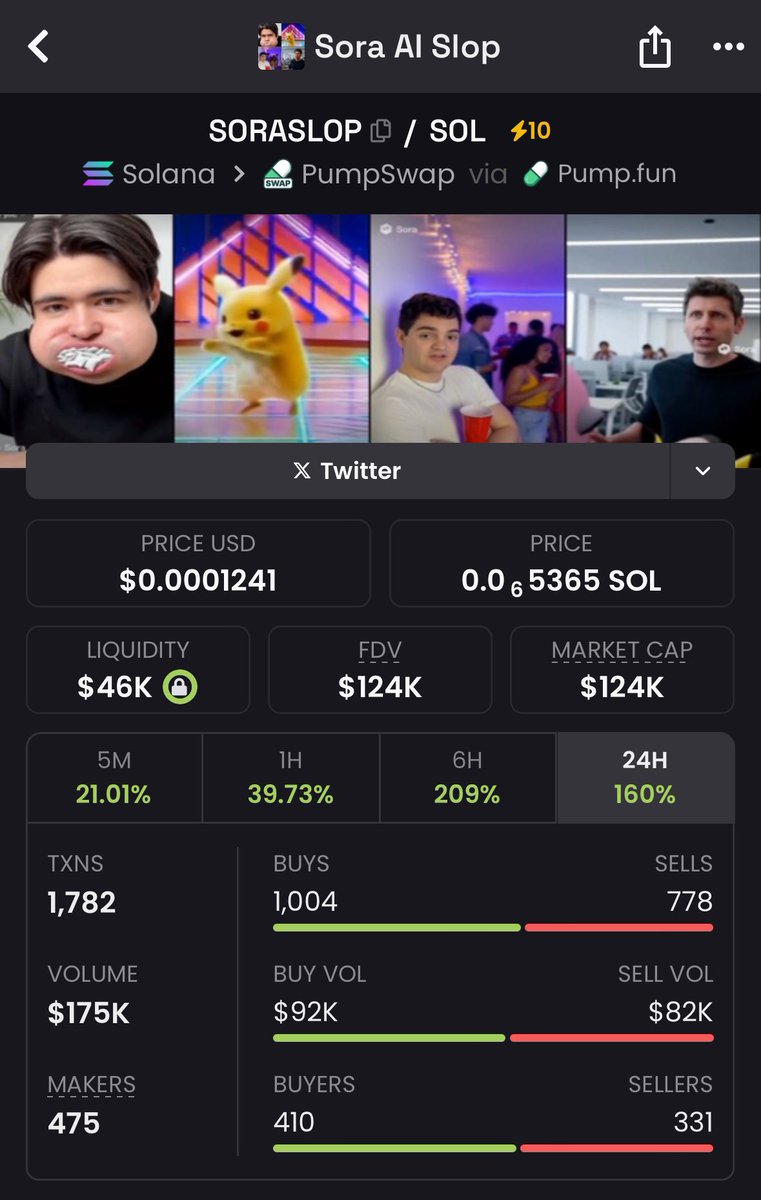Image resolution: width=761 pixels, height=1200 pixels.
Task: Tap the FDV info box
Action: [380, 669]
